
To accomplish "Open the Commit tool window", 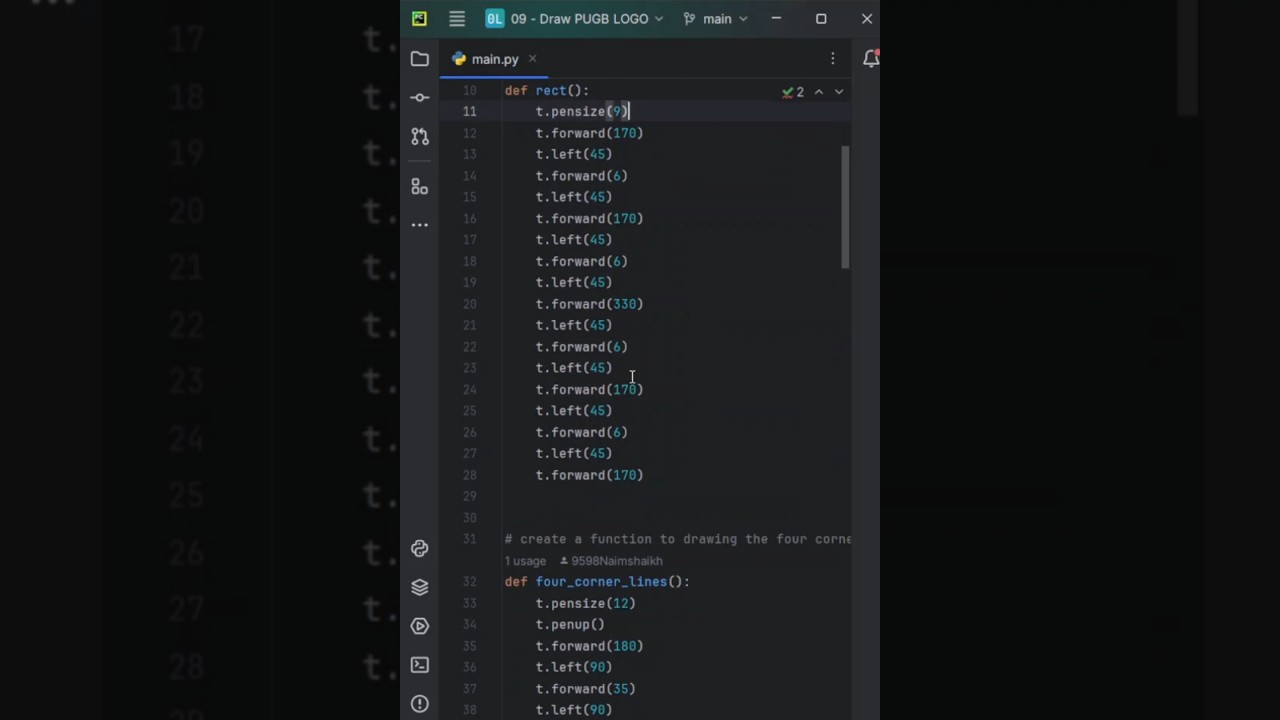I will coord(420,97).
